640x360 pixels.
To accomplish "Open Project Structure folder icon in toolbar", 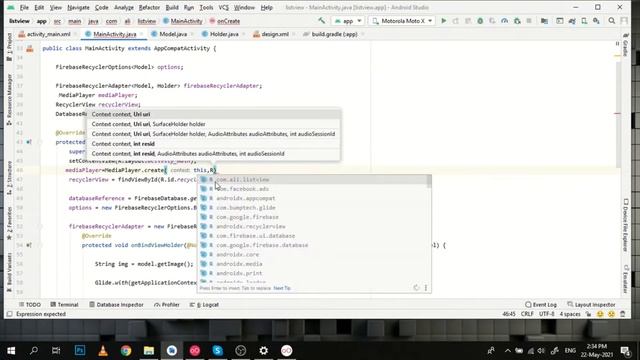I will 544,21.
